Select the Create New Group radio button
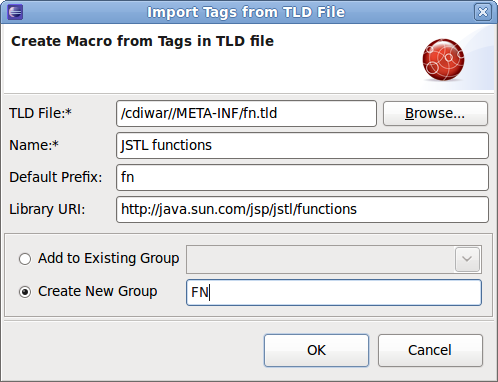The width and height of the screenshot is (498, 382). coord(25,292)
